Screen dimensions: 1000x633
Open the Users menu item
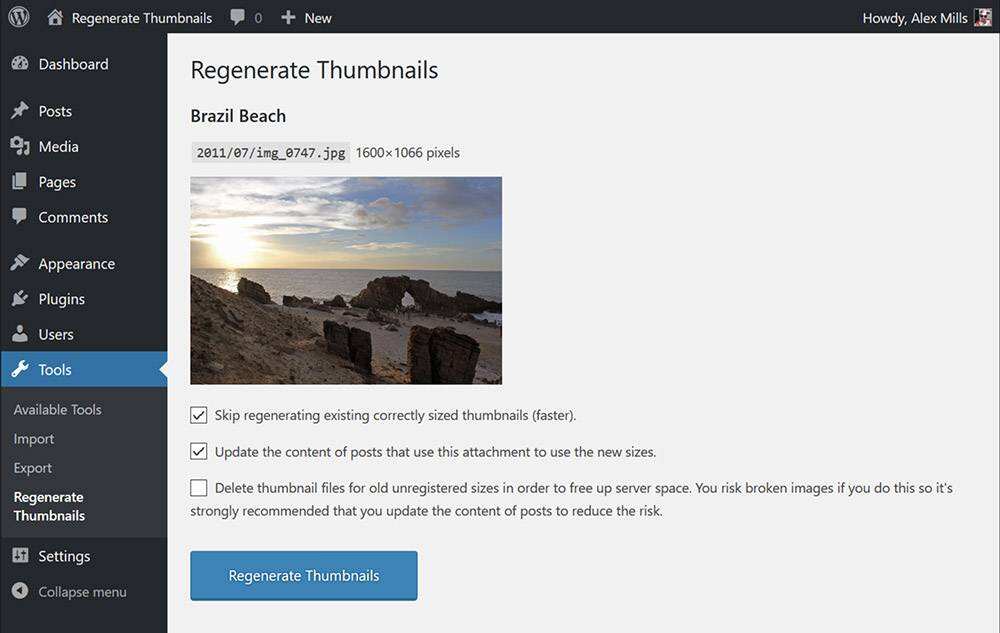tap(56, 334)
